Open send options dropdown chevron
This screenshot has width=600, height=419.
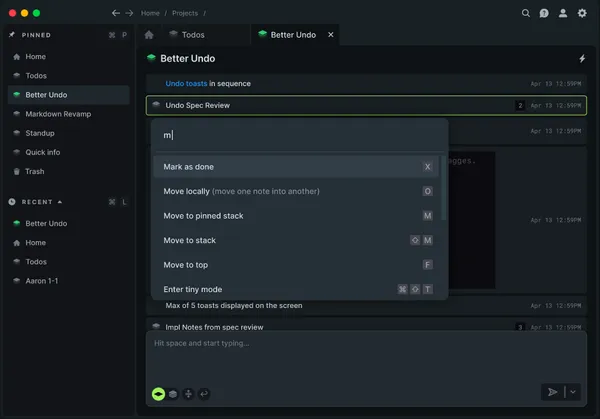click(x=573, y=392)
